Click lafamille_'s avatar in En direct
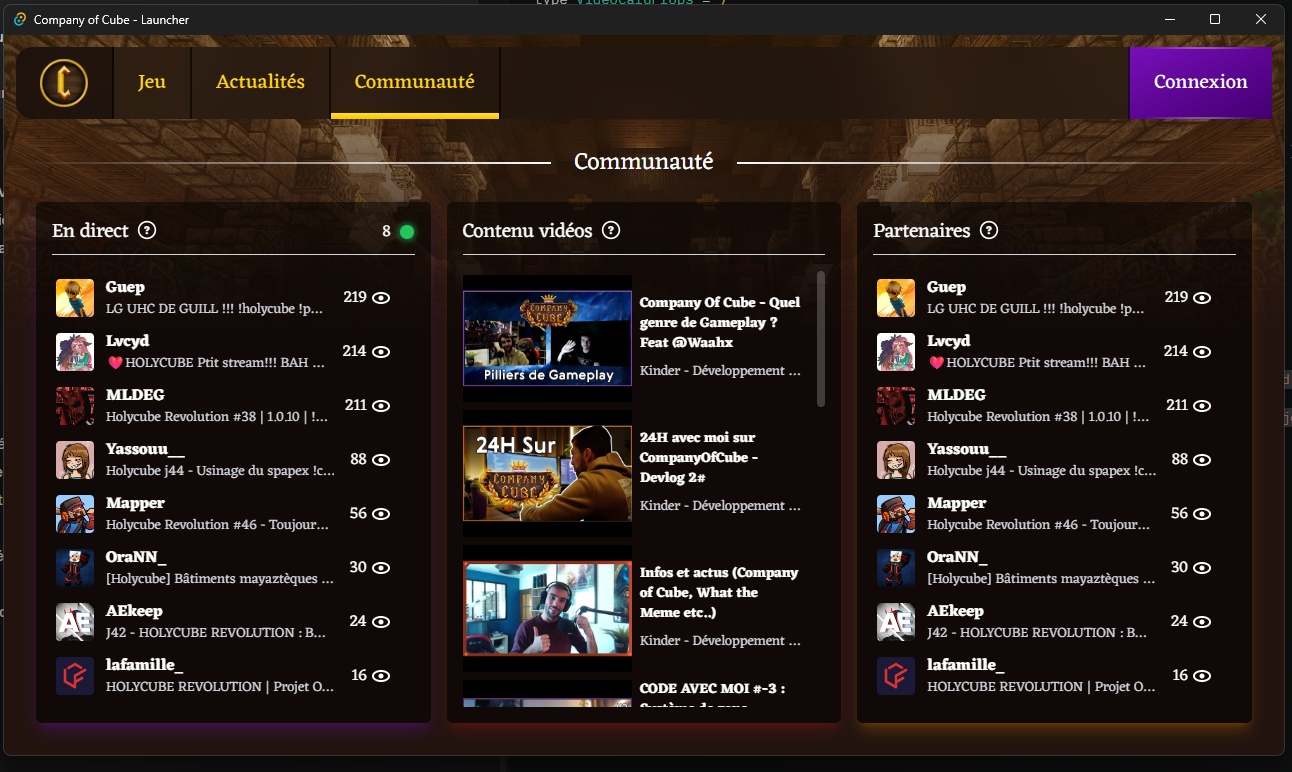This screenshot has height=772, width=1292. point(75,676)
